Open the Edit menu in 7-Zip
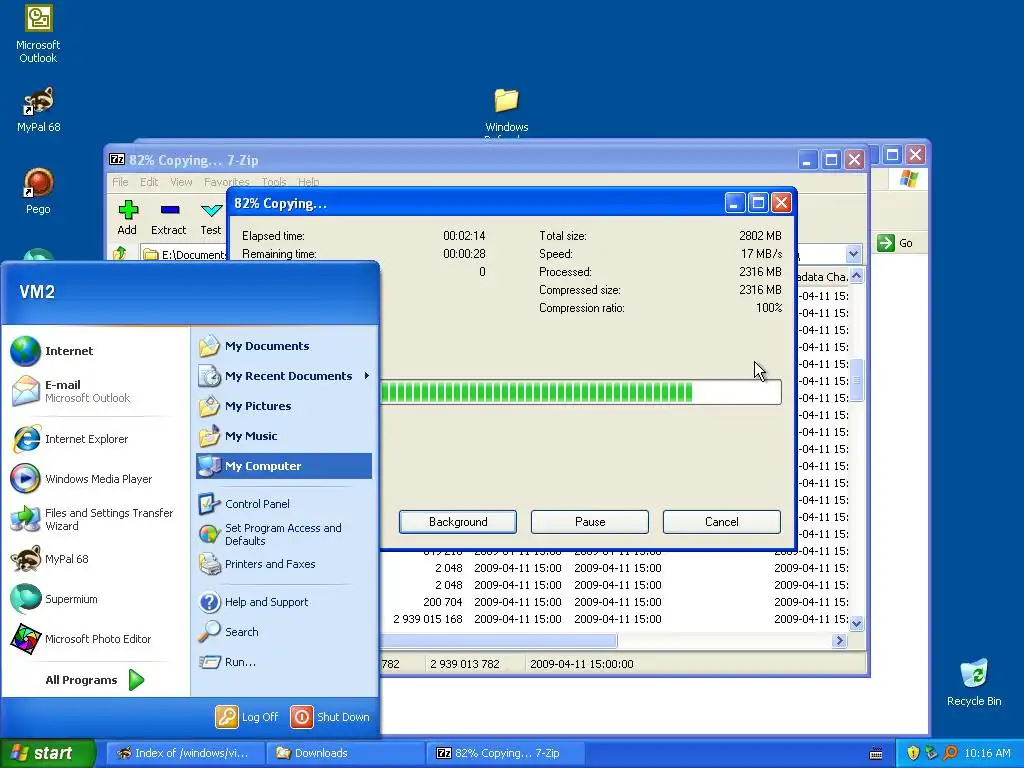This screenshot has height=768, width=1024. tap(149, 182)
